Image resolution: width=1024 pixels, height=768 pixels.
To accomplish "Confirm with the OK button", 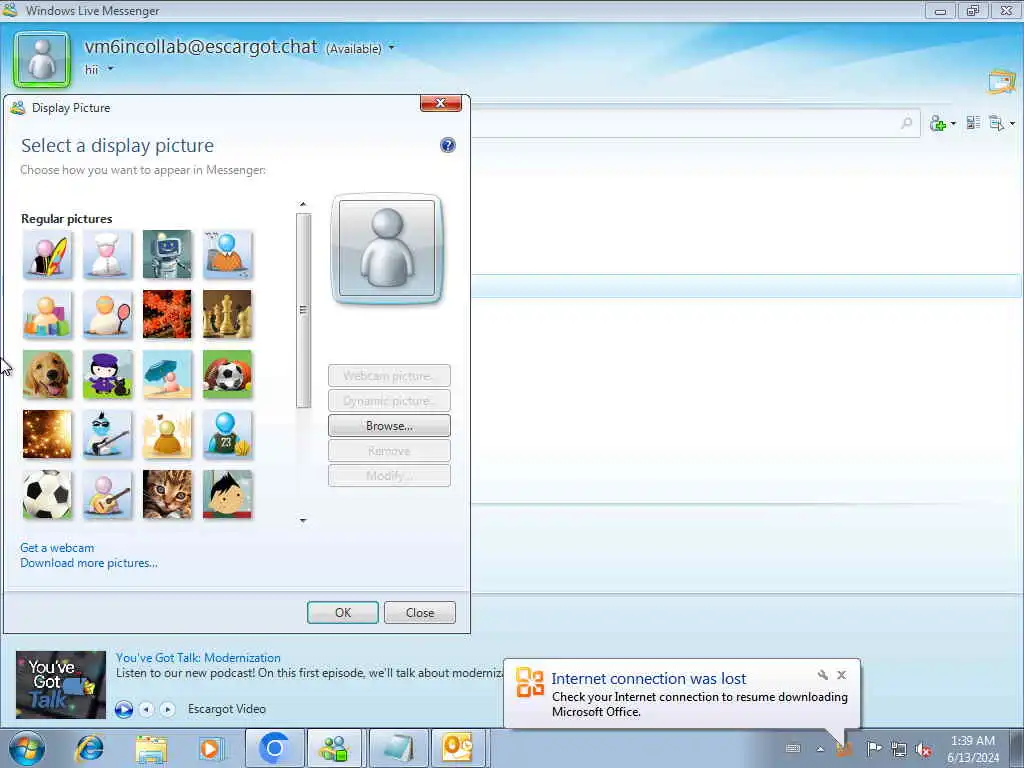I will pos(343,613).
